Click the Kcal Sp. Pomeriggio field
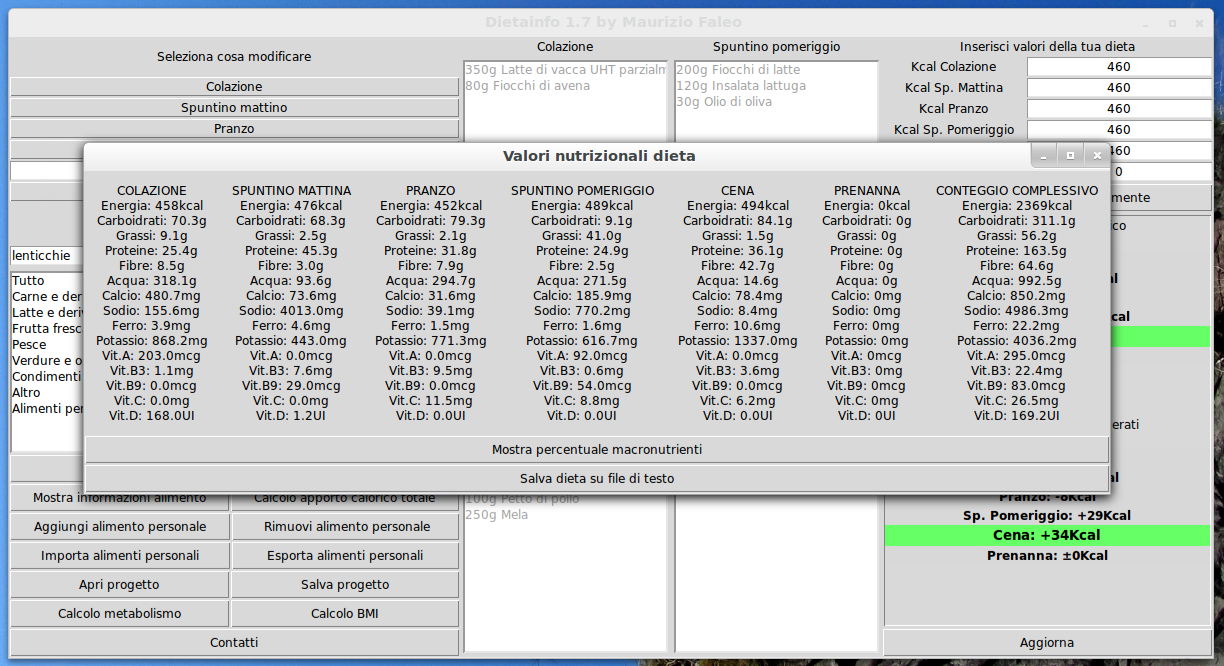Viewport: 1224px width, 666px height. pos(1118,130)
